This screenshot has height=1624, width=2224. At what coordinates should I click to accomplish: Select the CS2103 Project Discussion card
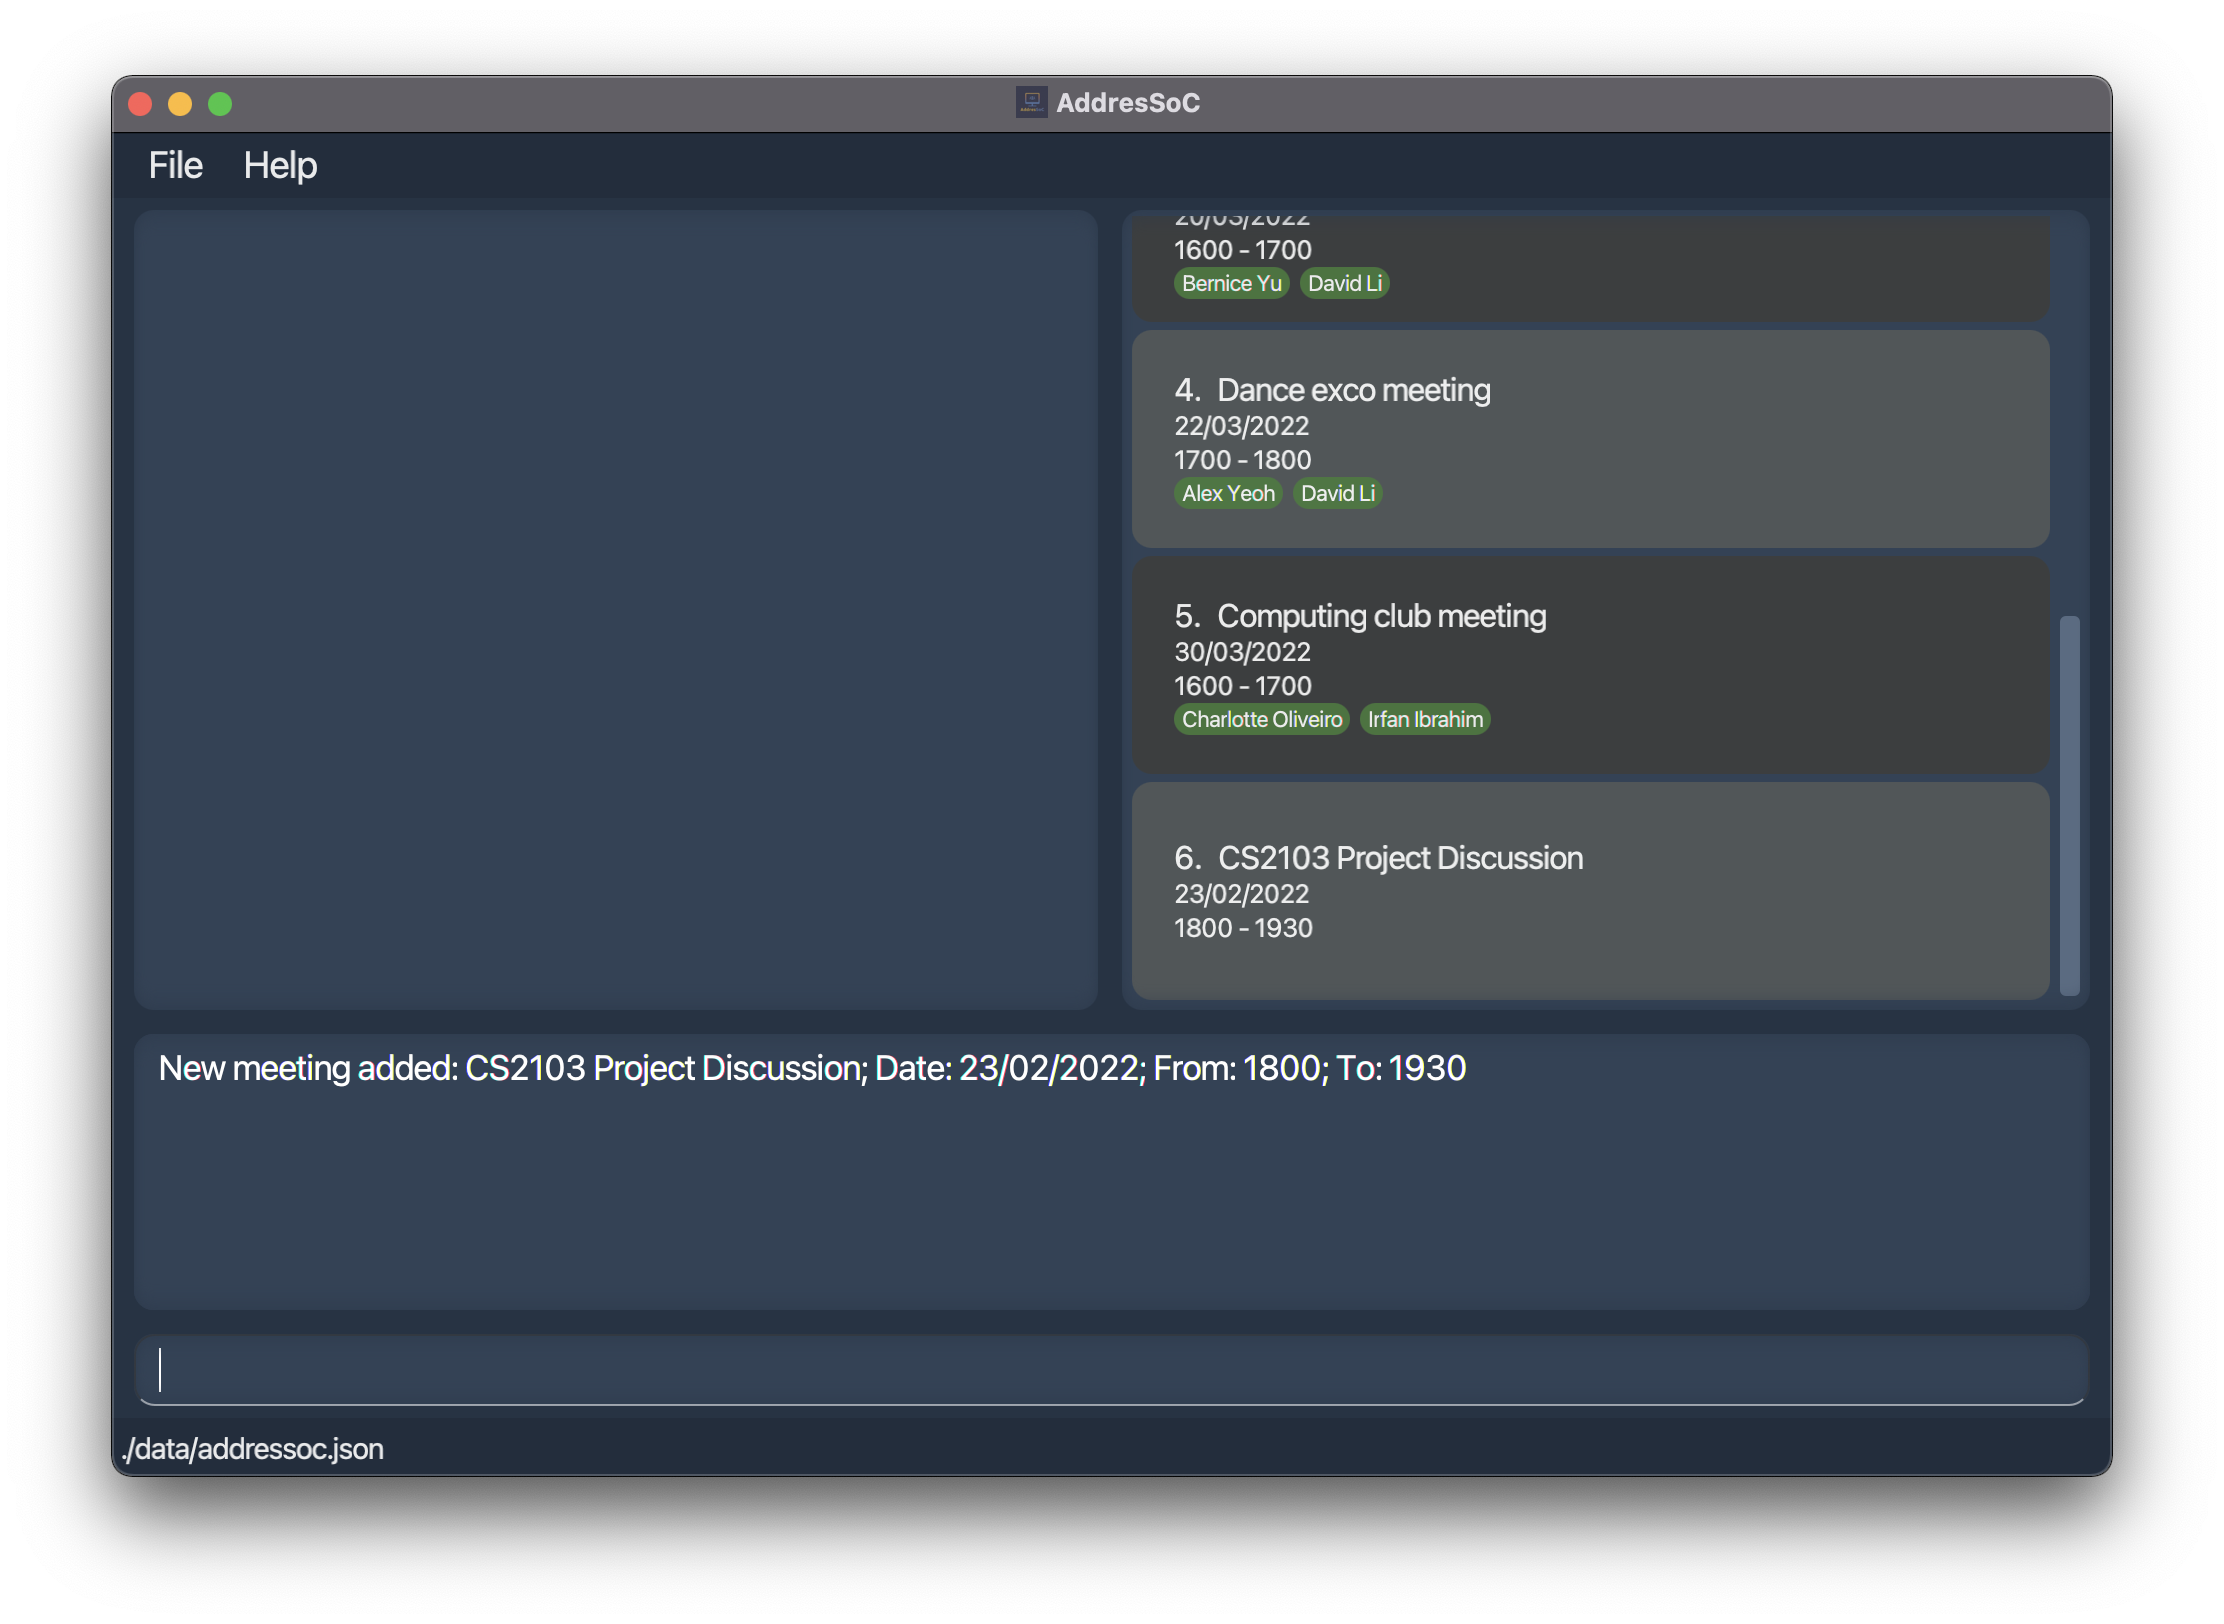[1590, 891]
